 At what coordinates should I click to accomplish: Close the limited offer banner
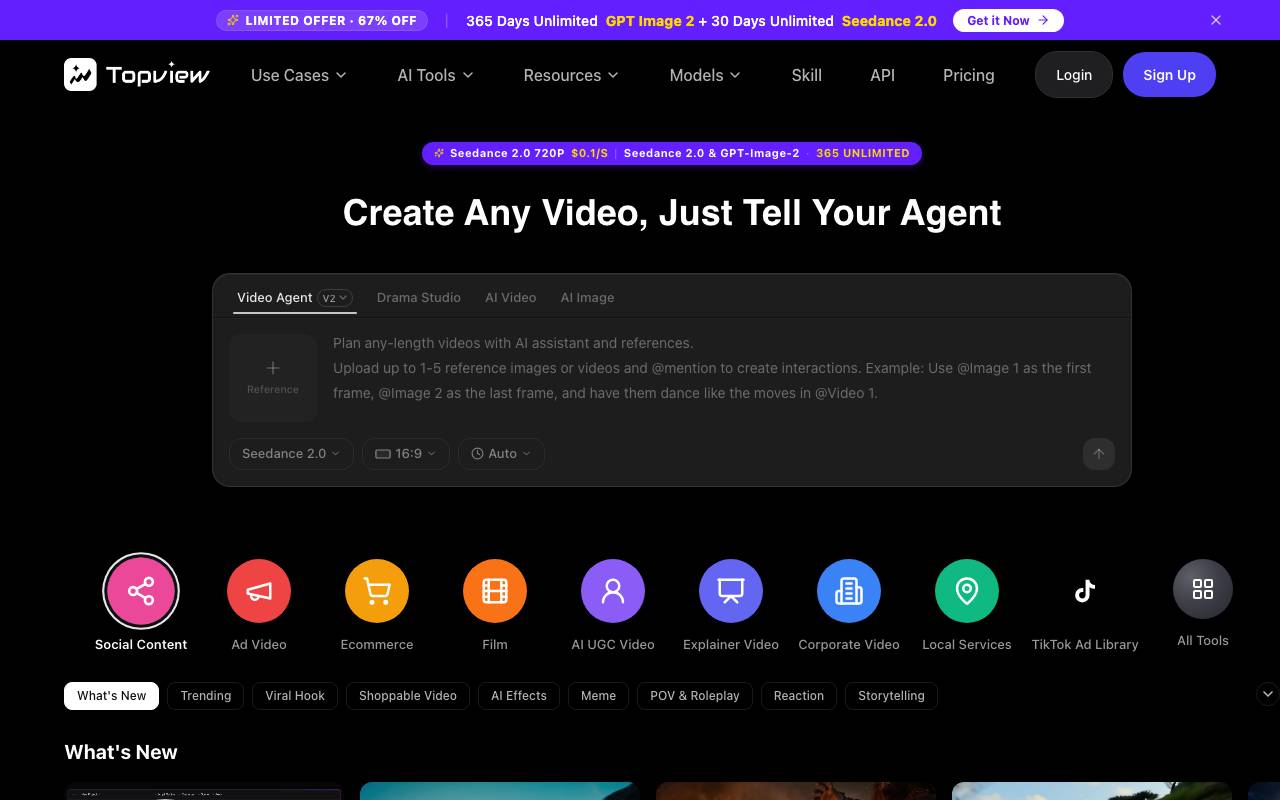tap(1216, 20)
